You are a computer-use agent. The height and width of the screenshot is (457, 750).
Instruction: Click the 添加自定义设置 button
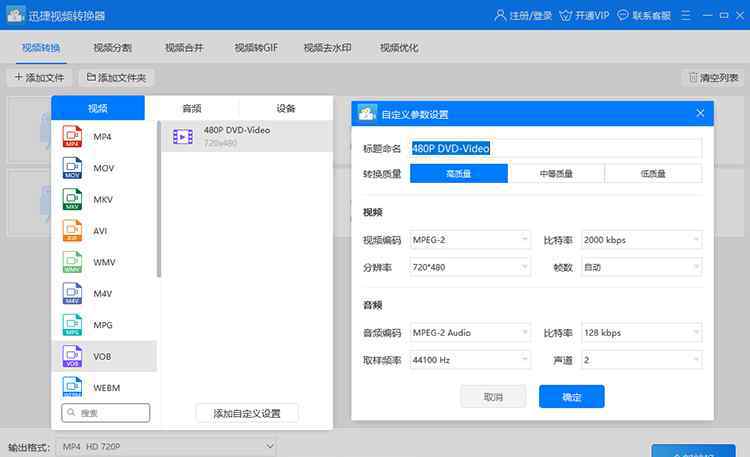tap(247, 413)
